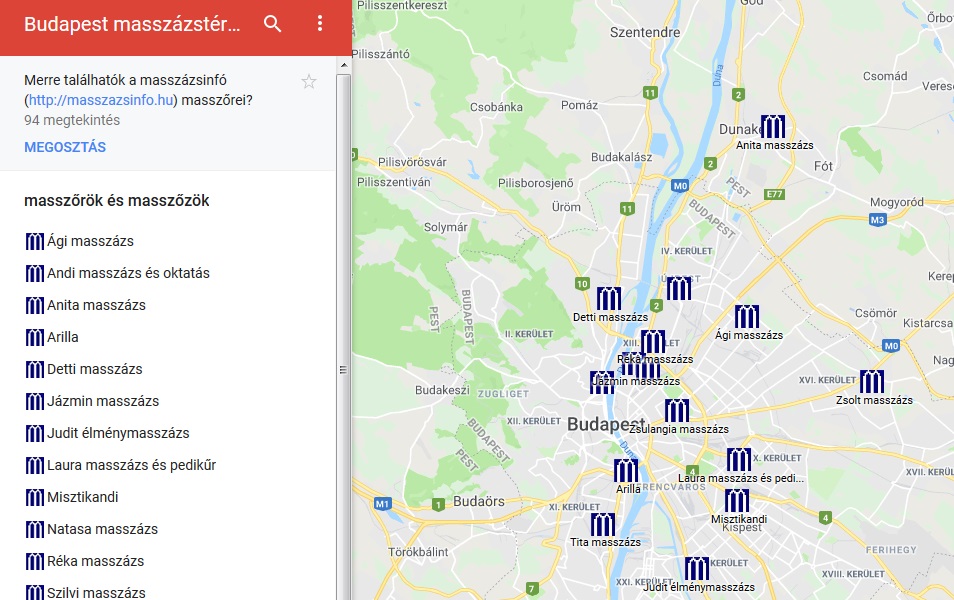
Task: Collapse the side panel using divider handle
Action: [x=343, y=370]
